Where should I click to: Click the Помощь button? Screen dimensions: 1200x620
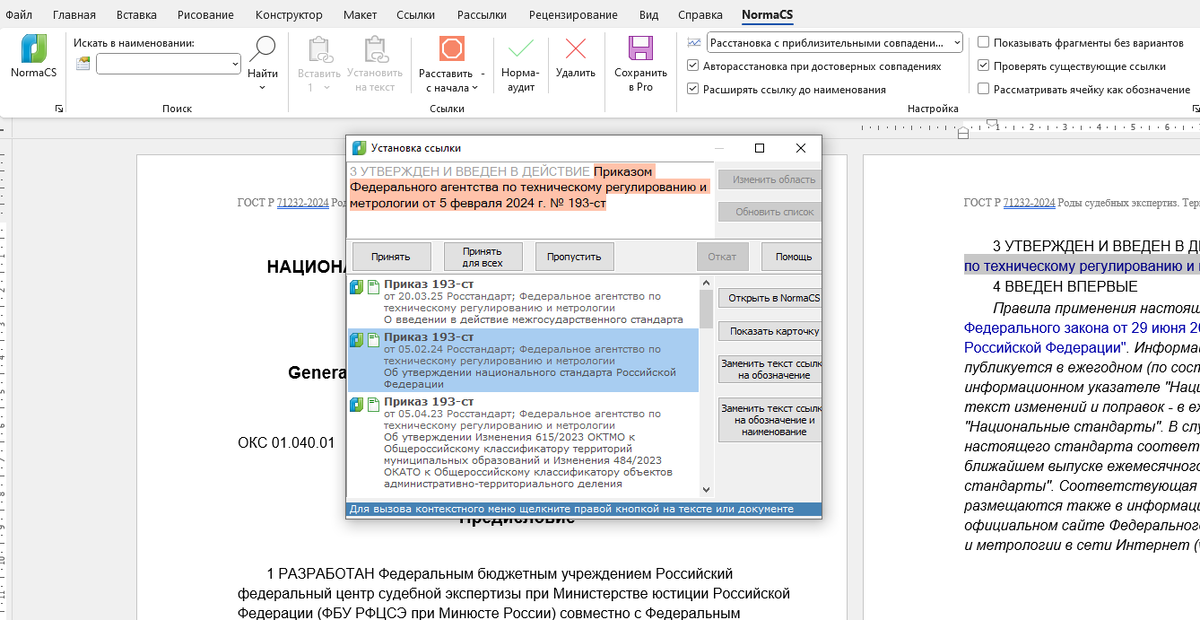pyautogui.click(x=791, y=257)
